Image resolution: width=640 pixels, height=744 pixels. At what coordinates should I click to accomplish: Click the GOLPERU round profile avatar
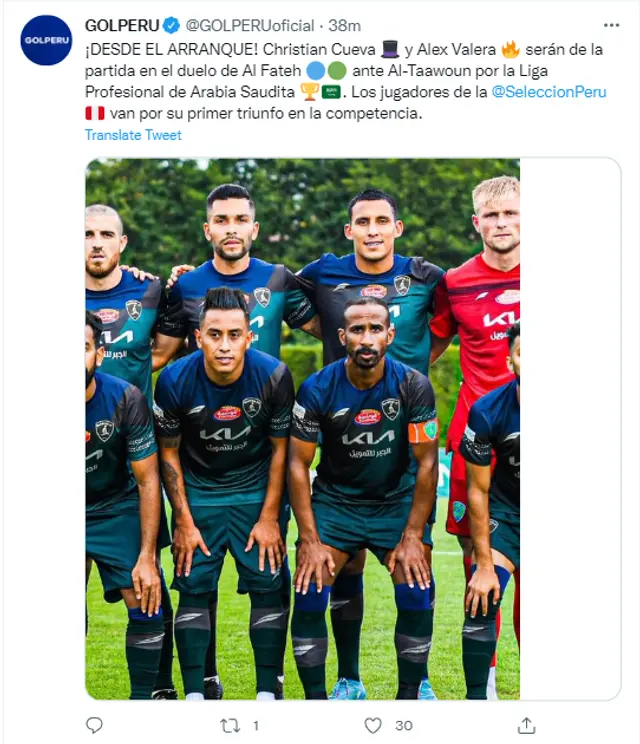point(46,40)
